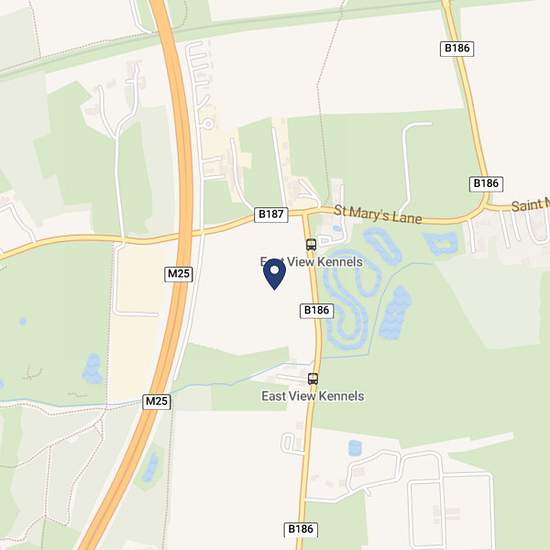Click the small square pond near the farm buildings
Screen dimensions: 550x550
[x=355, y=448]
